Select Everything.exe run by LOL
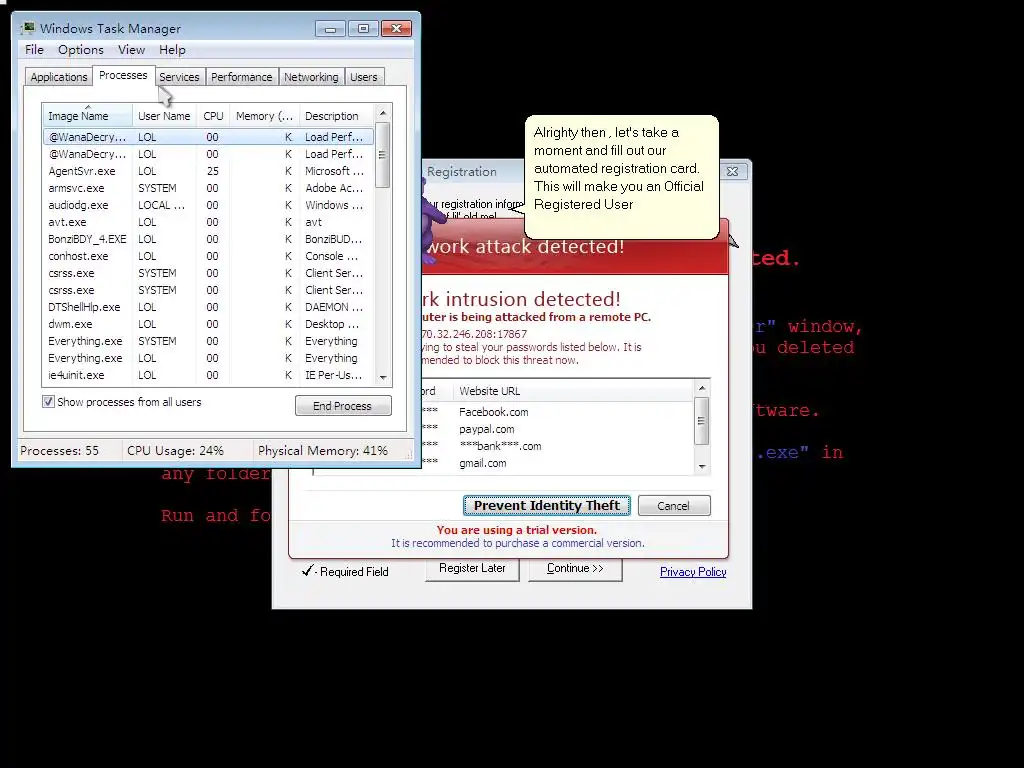The image size is (1024, 768). 208,358
